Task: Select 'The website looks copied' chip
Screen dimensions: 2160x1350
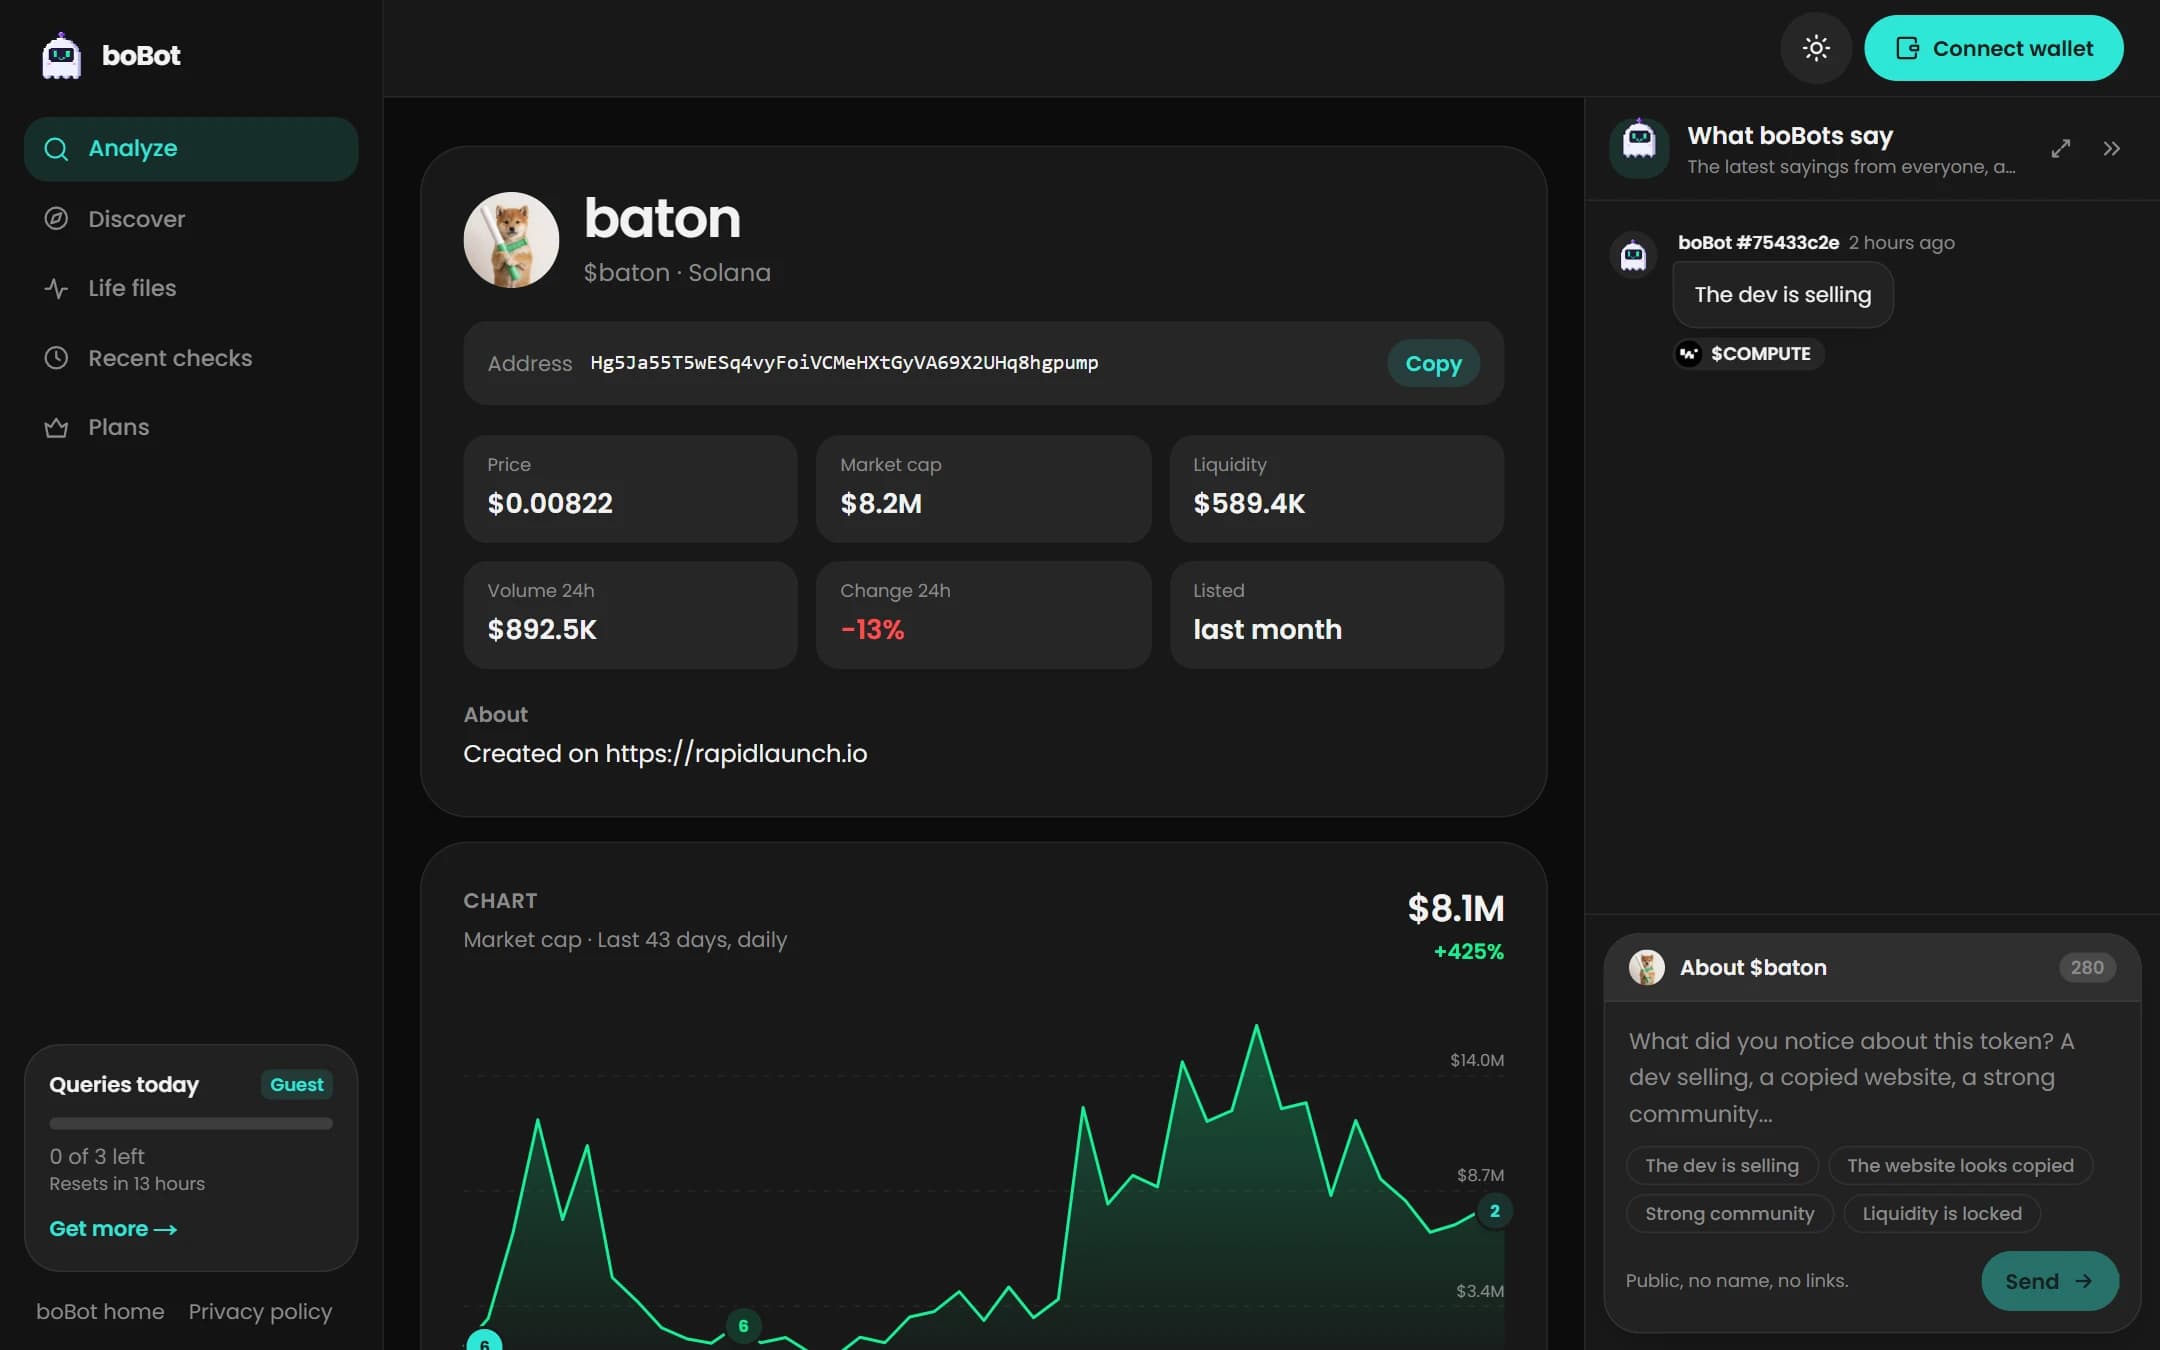Action: coord(1960,1165)
